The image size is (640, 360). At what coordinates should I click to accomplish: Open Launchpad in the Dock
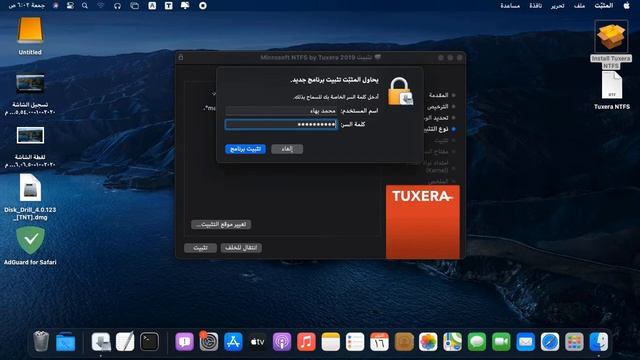574,342
